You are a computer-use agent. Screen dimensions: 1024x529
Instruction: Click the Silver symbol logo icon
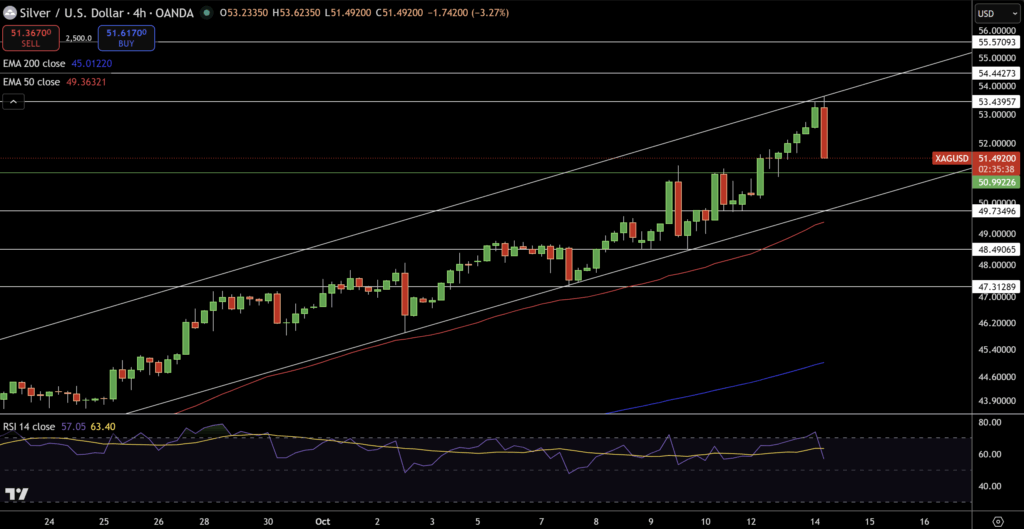pyautogui.click(x=10, y=13)
